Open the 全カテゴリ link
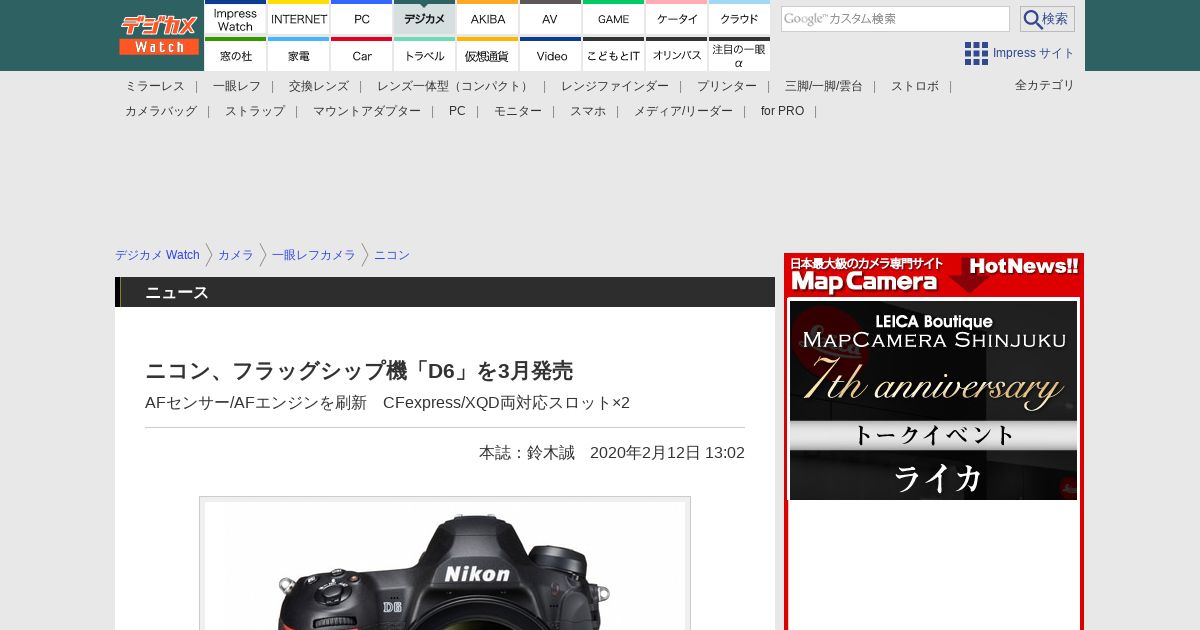This screenshot has width=1200, height=630. coord(1045,85)
